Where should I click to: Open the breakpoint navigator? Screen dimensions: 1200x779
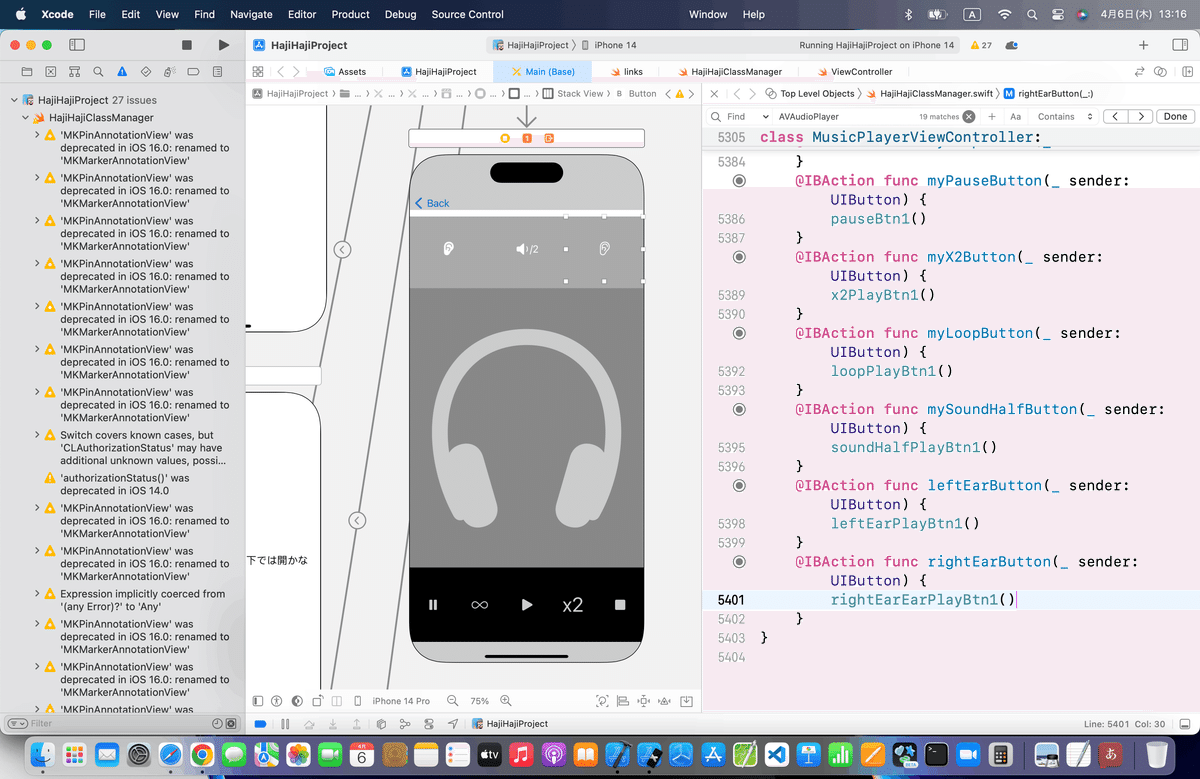(x=194, y=72)
